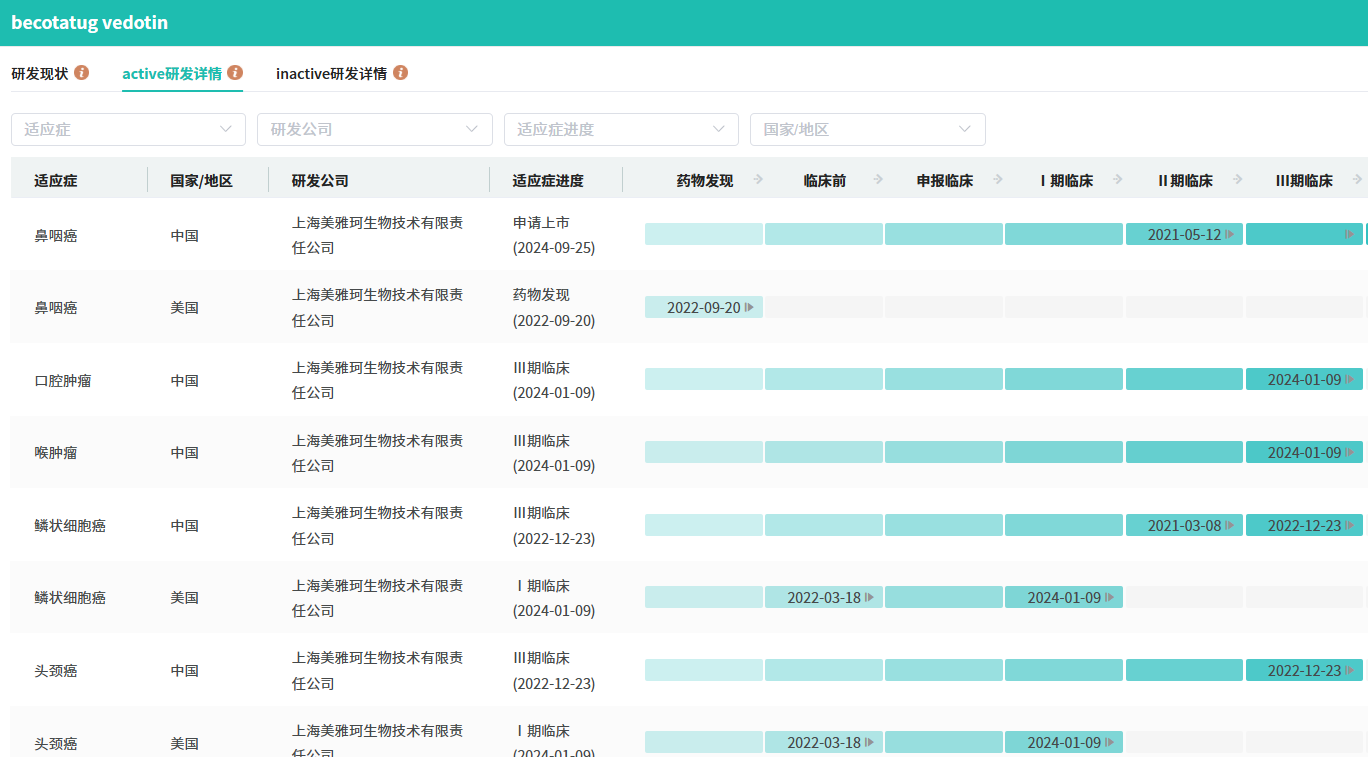
Task: Open the 研发公司 filter dropdown
Action: (375, 129)
